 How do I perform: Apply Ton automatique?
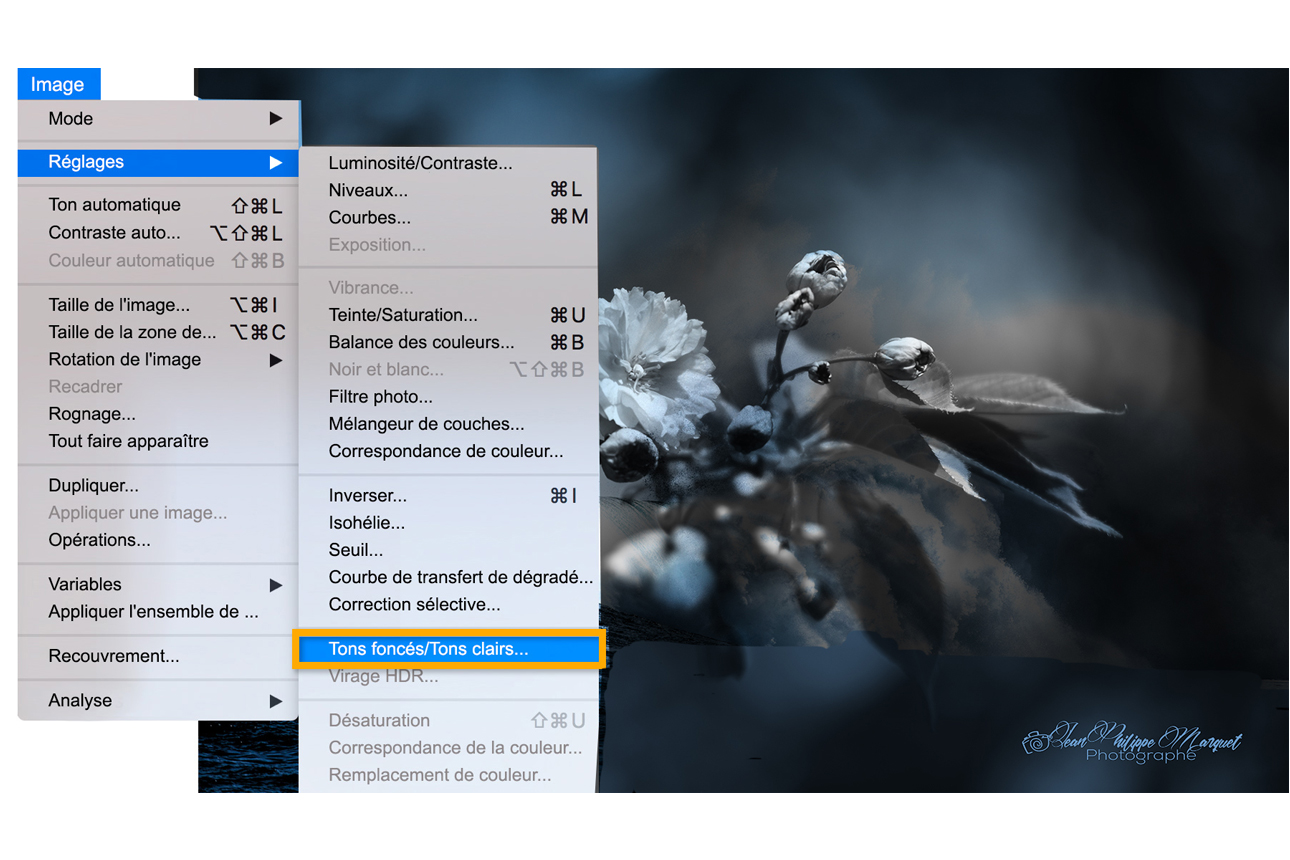coord(114,205)
